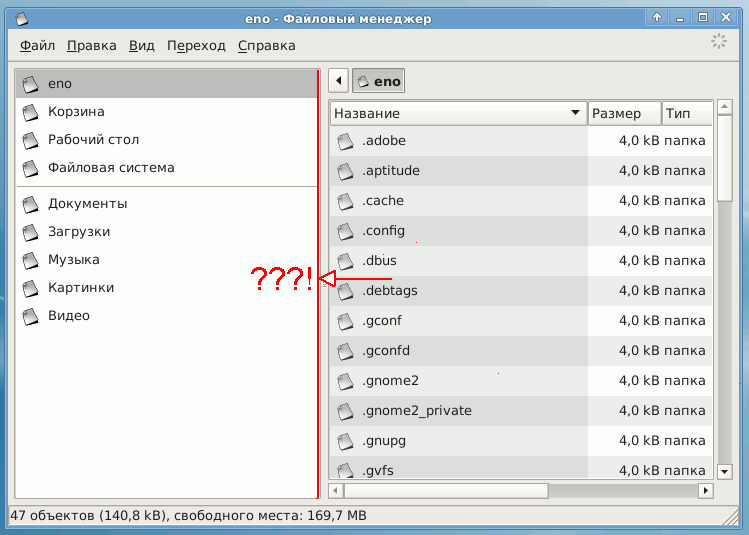
Task: Select the .gconfd folder icon
Action: click(x=345, y=352)
